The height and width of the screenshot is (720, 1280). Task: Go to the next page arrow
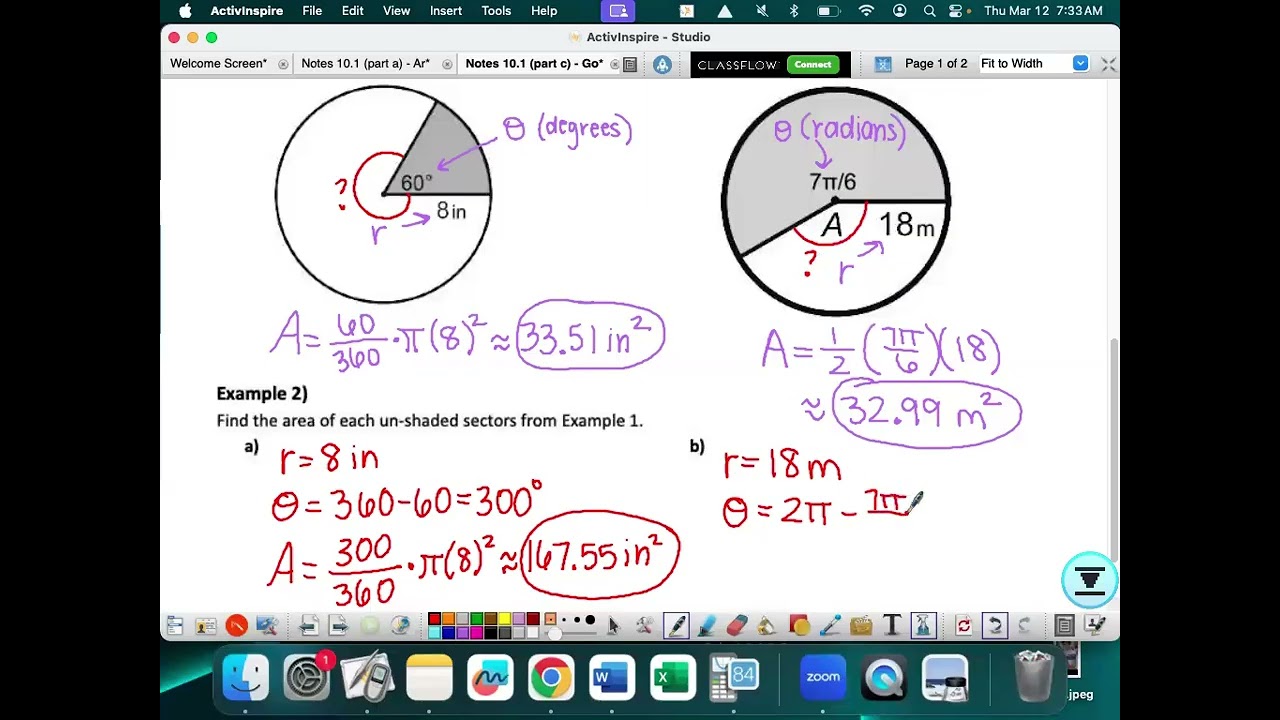[x=339, y=626]
